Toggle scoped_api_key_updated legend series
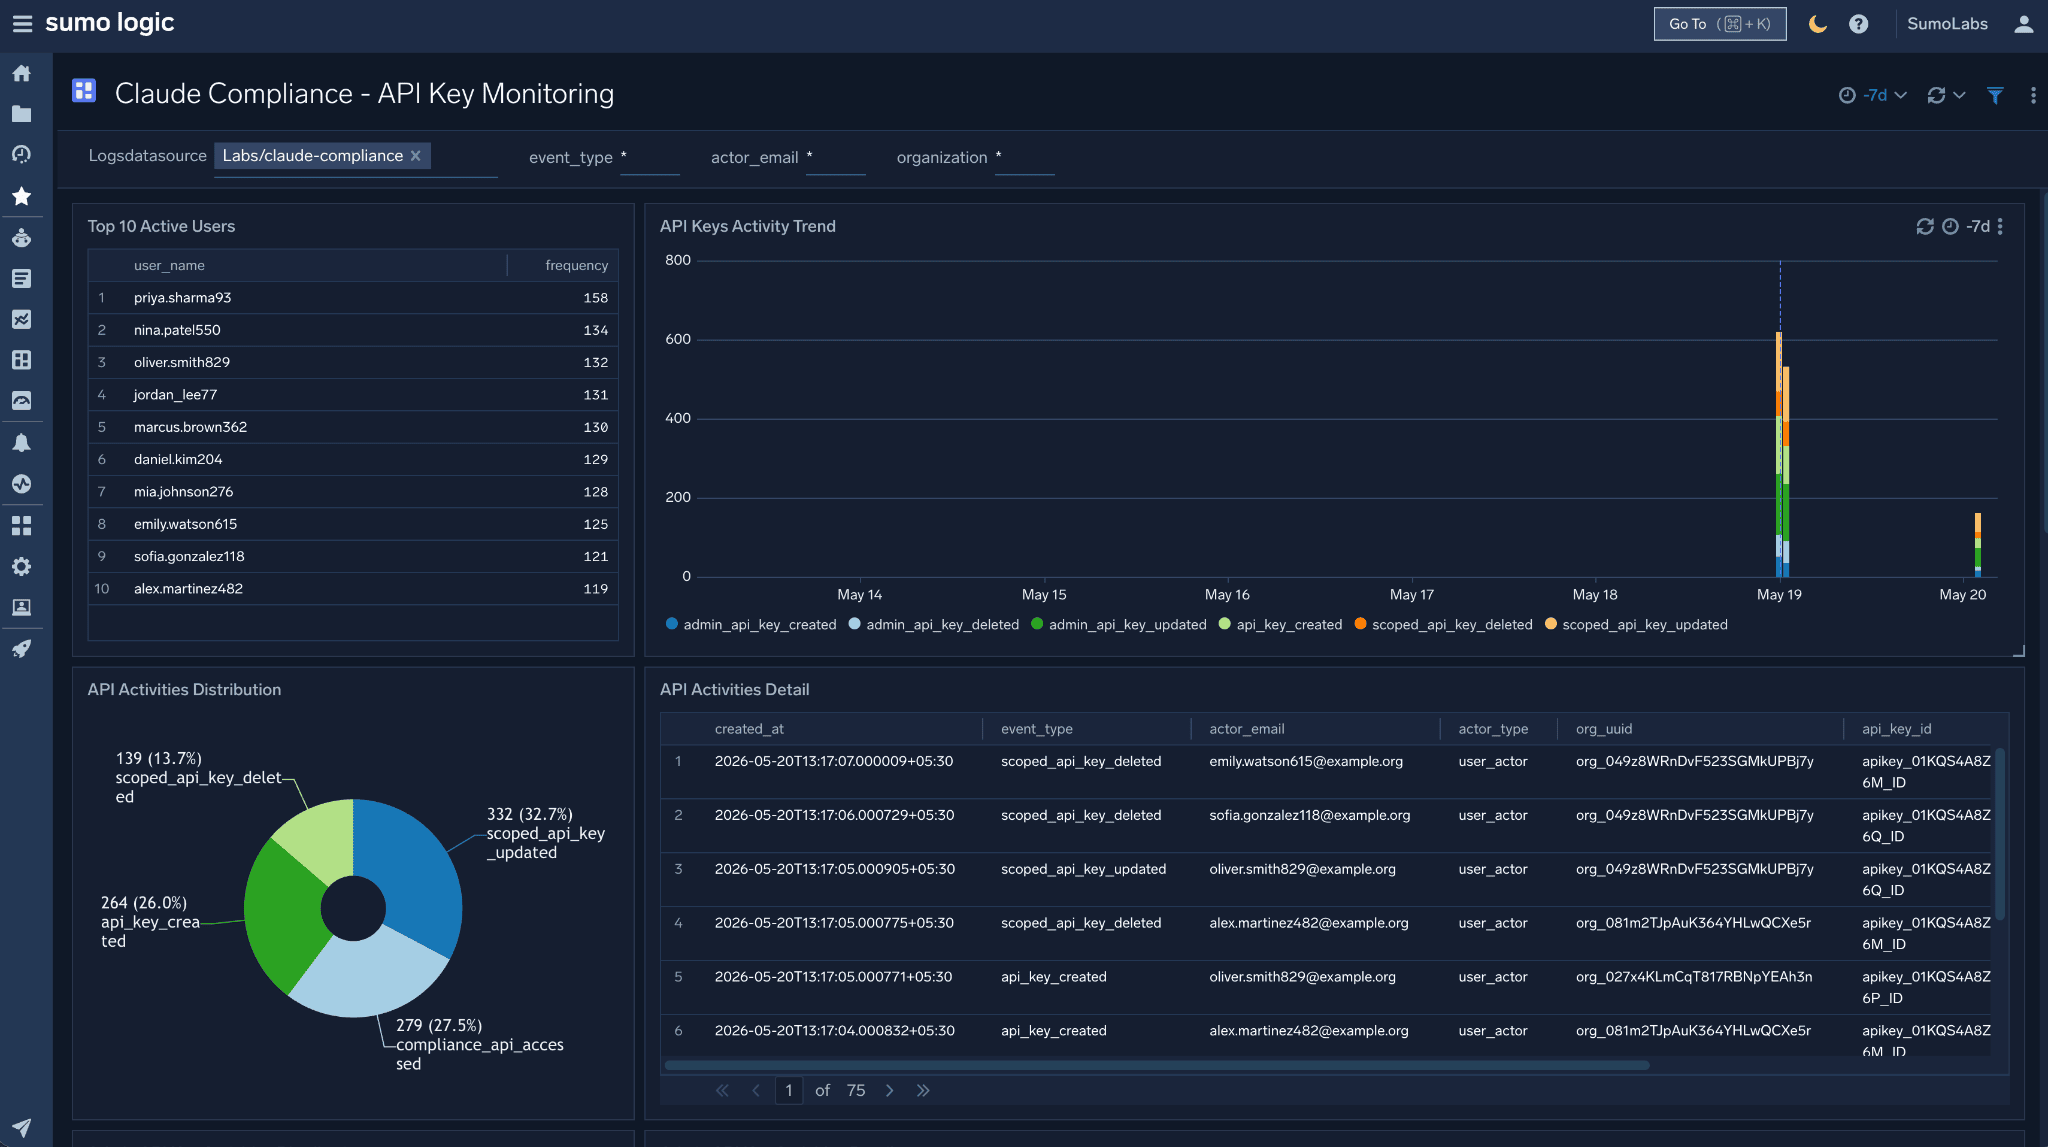The height and width of the screenshot is (1147, 2048). point(1637,624)
